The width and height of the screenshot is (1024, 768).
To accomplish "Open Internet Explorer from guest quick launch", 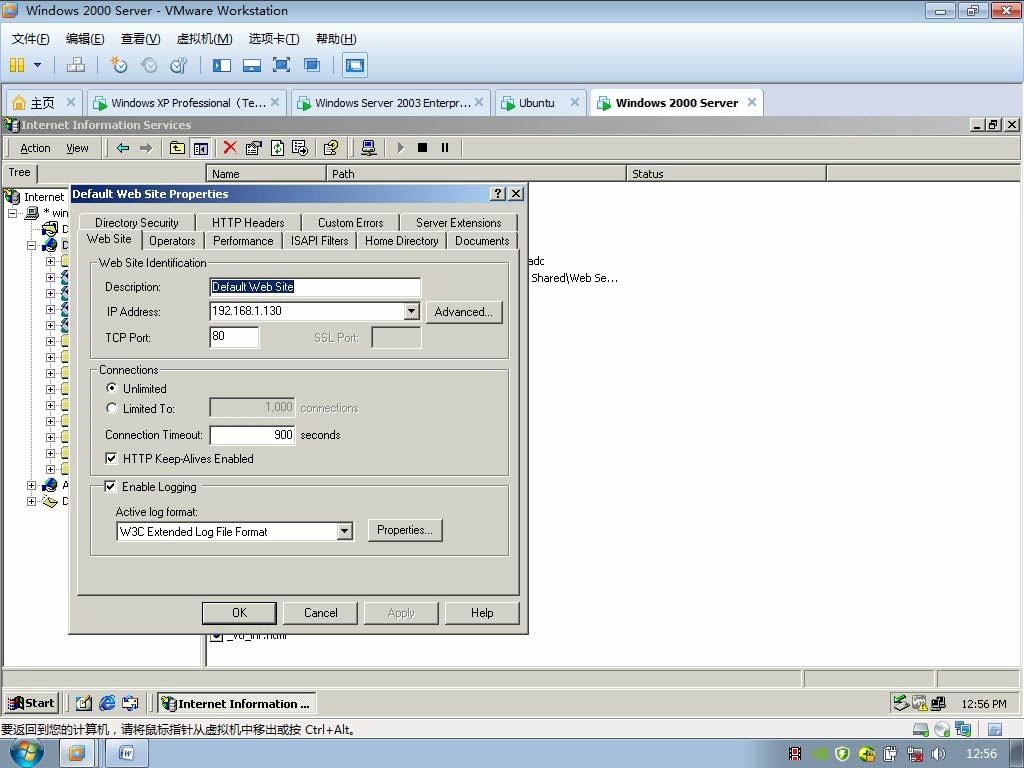I will click(x=107, y=703).
